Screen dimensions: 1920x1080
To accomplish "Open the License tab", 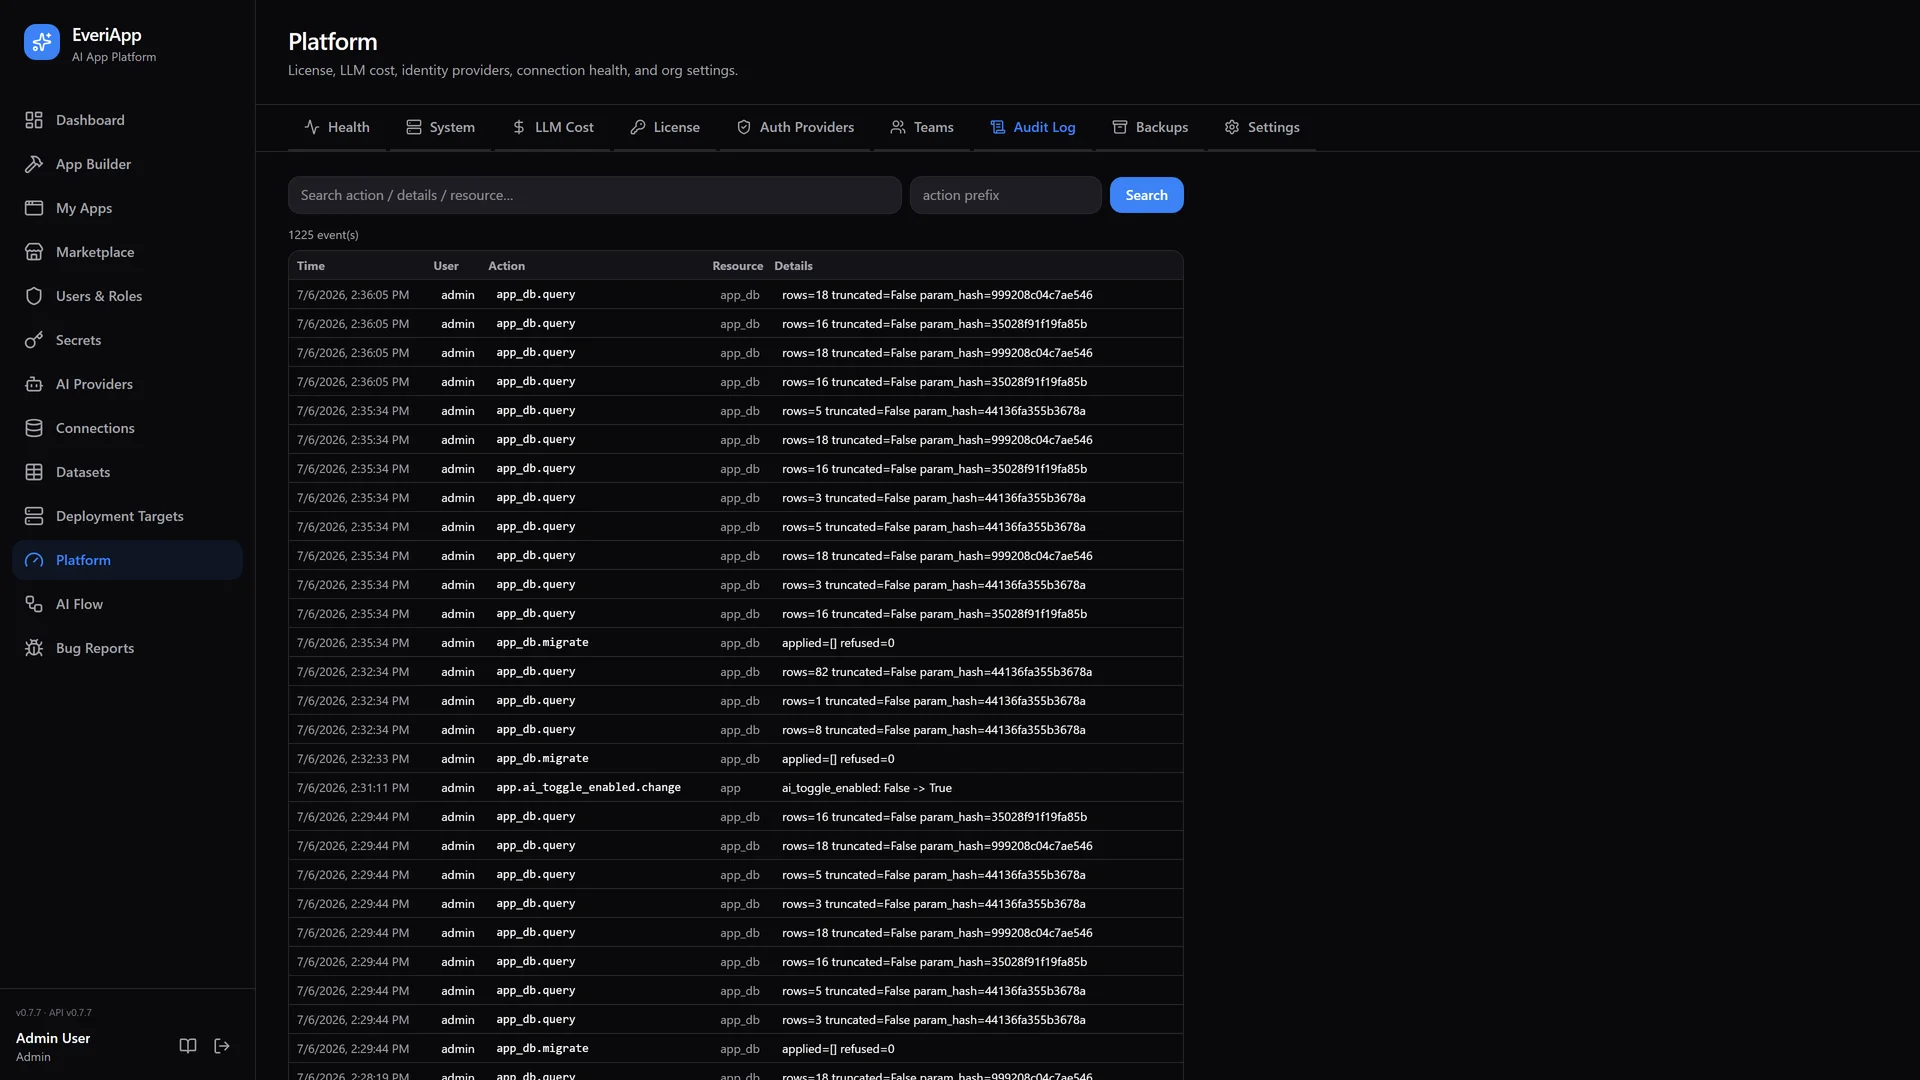I will [665, 127].
